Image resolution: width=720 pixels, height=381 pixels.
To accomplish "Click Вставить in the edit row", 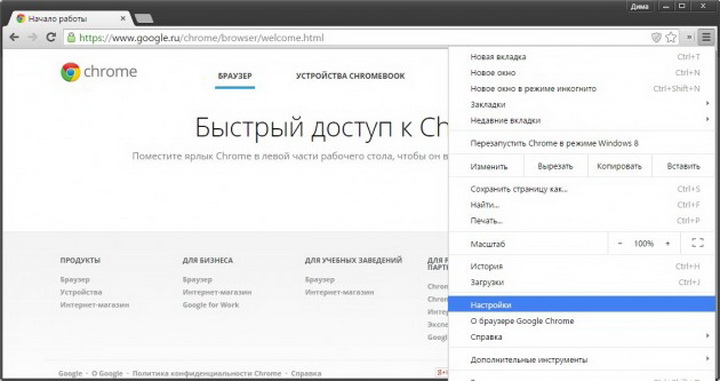I will tap(683, 166).
